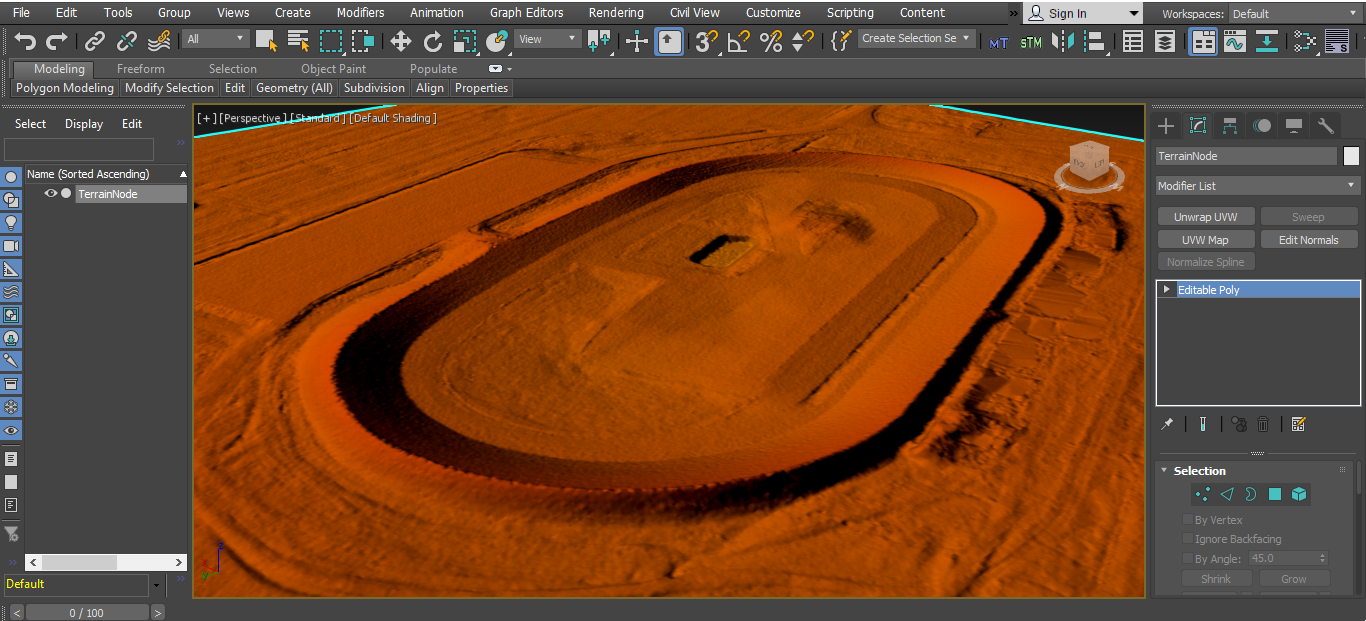Hide TerrainNode using its eye icon
Screen dimensions: 1366x621
point(51,194)
